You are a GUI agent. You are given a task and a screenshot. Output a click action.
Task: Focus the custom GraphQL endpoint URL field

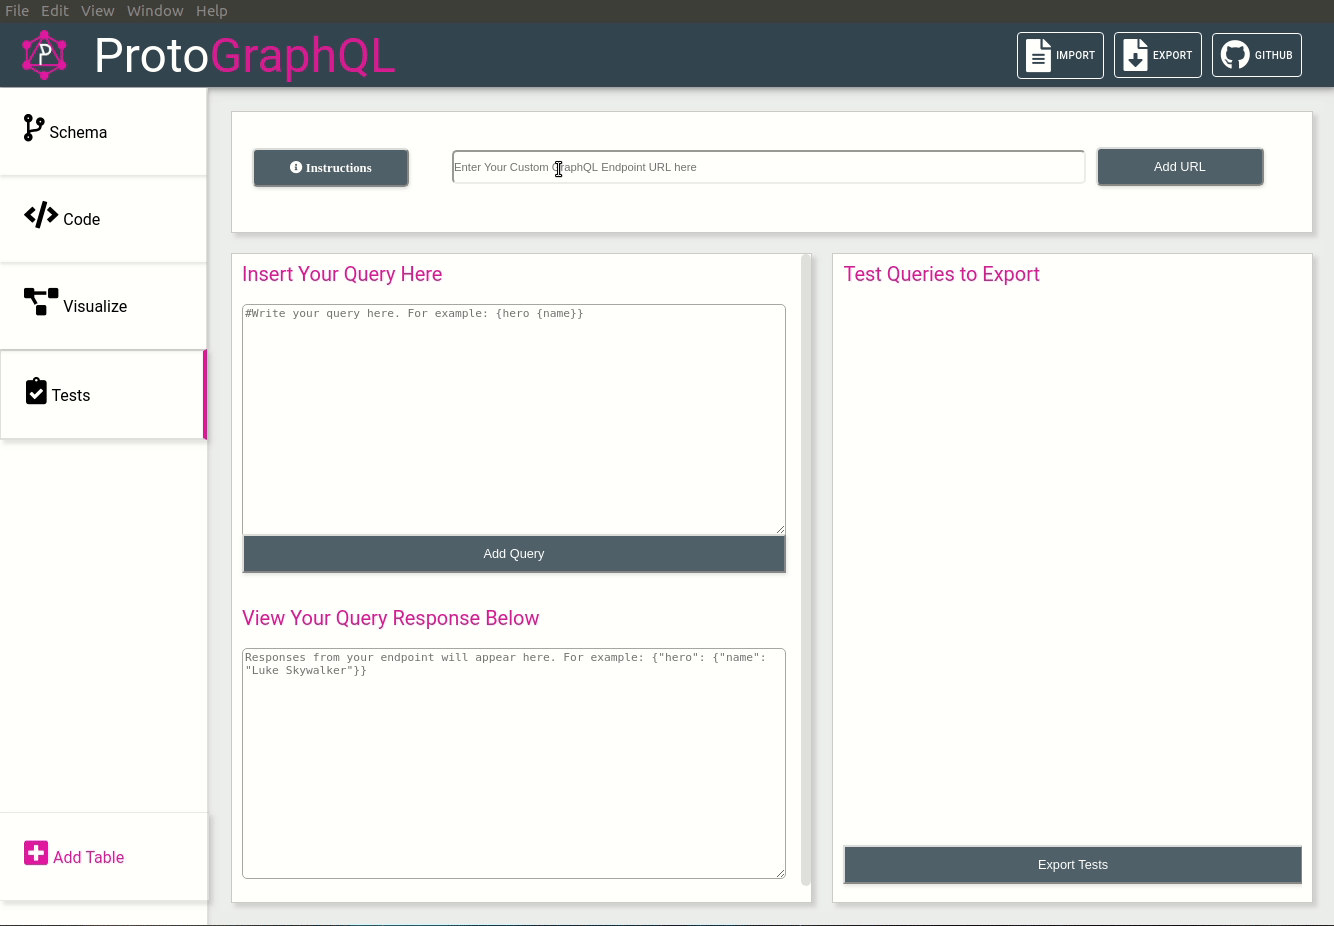click(x=768, y=167)
